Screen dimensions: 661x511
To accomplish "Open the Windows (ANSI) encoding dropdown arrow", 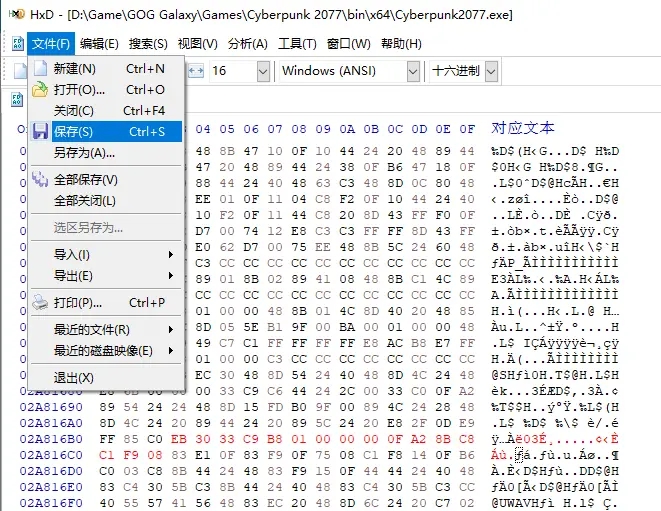I will 413,71.
